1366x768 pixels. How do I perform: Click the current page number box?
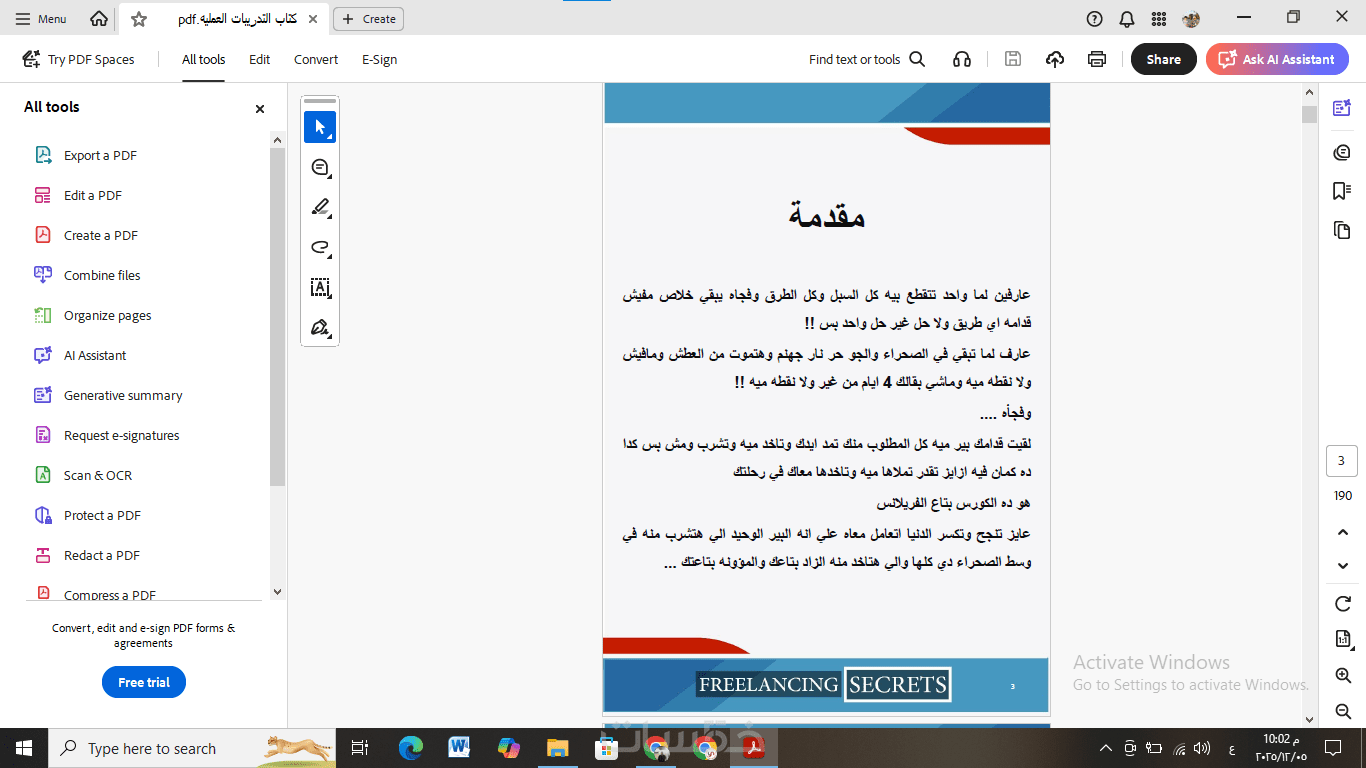1341,461
